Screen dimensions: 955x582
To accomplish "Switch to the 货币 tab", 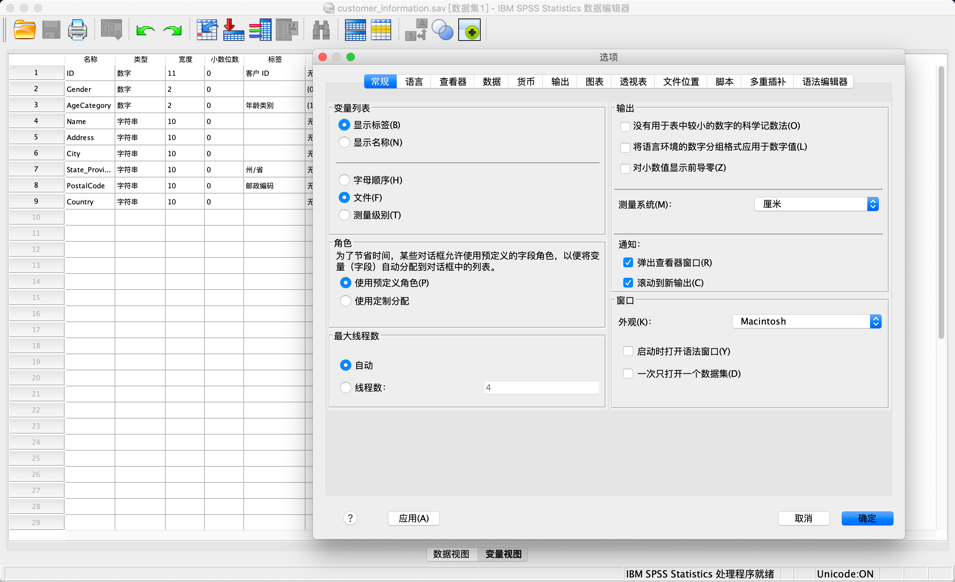I will point(526,82).
